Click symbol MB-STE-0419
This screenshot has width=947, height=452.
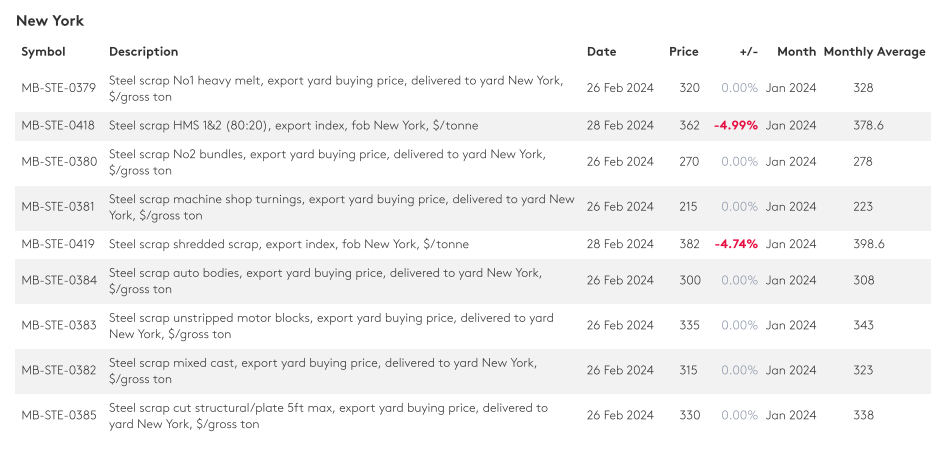[x=59, y=244]
